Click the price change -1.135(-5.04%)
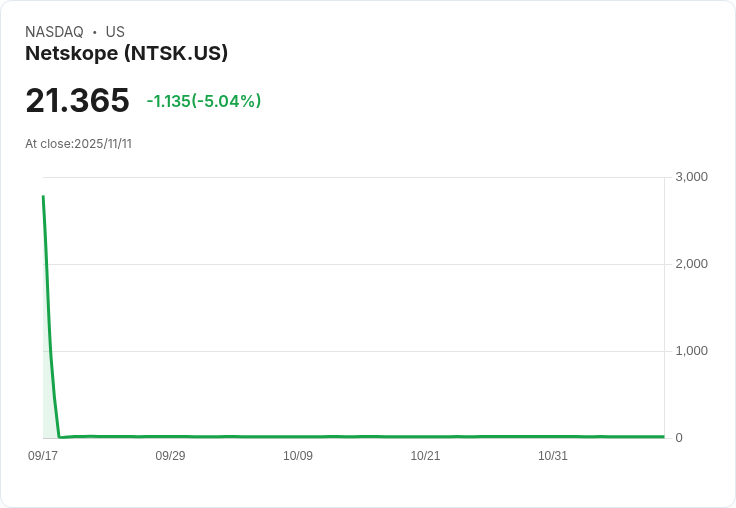736x508 pixels. point(204,101)
